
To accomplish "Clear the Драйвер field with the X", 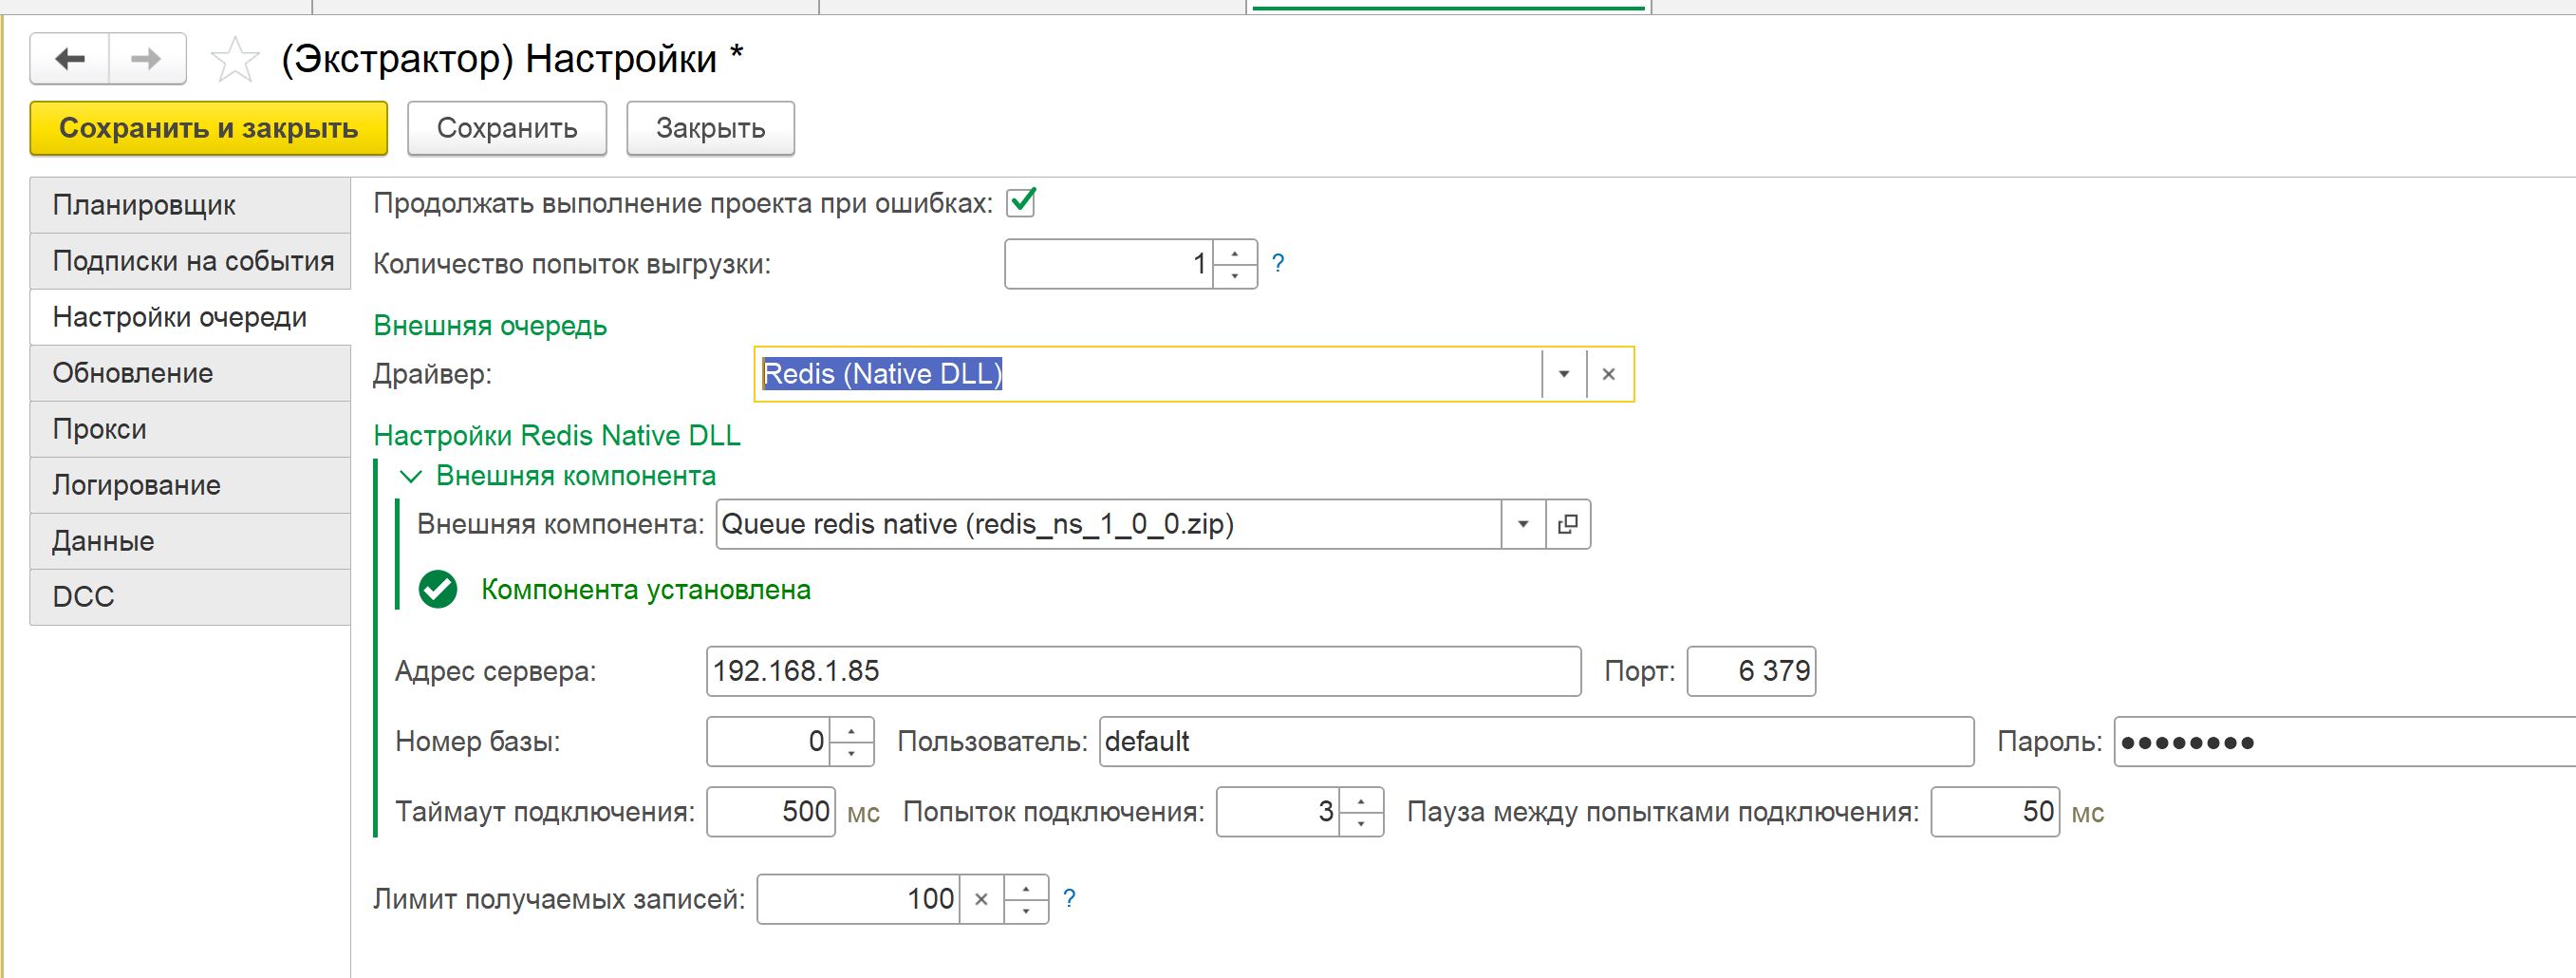I will [x=1609, y=374].
